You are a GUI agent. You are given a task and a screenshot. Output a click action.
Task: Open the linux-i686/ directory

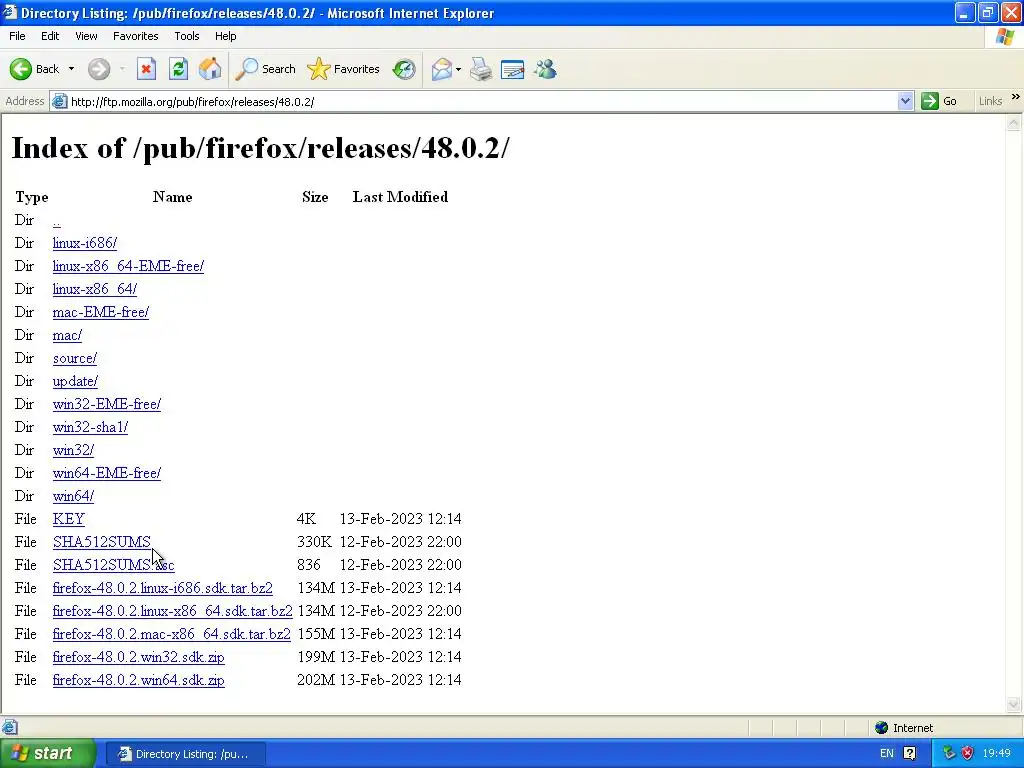click(x=85, y=243)
